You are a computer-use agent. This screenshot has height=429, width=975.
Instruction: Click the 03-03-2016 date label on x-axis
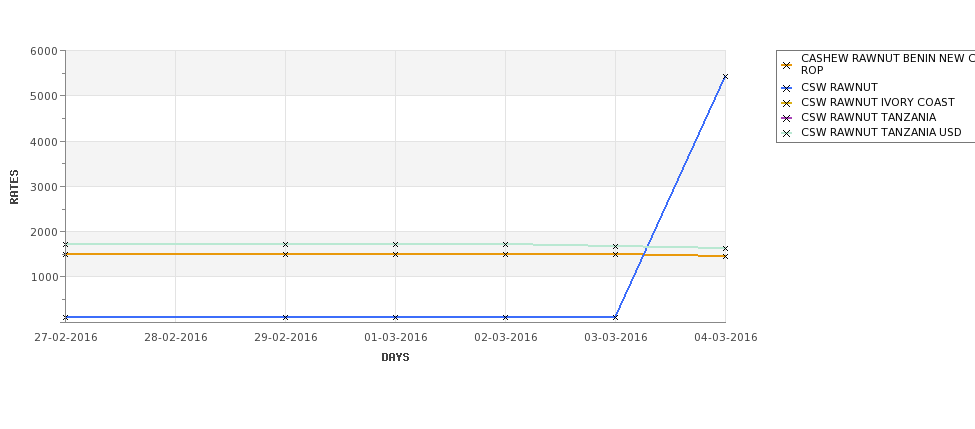click(616, 338)
